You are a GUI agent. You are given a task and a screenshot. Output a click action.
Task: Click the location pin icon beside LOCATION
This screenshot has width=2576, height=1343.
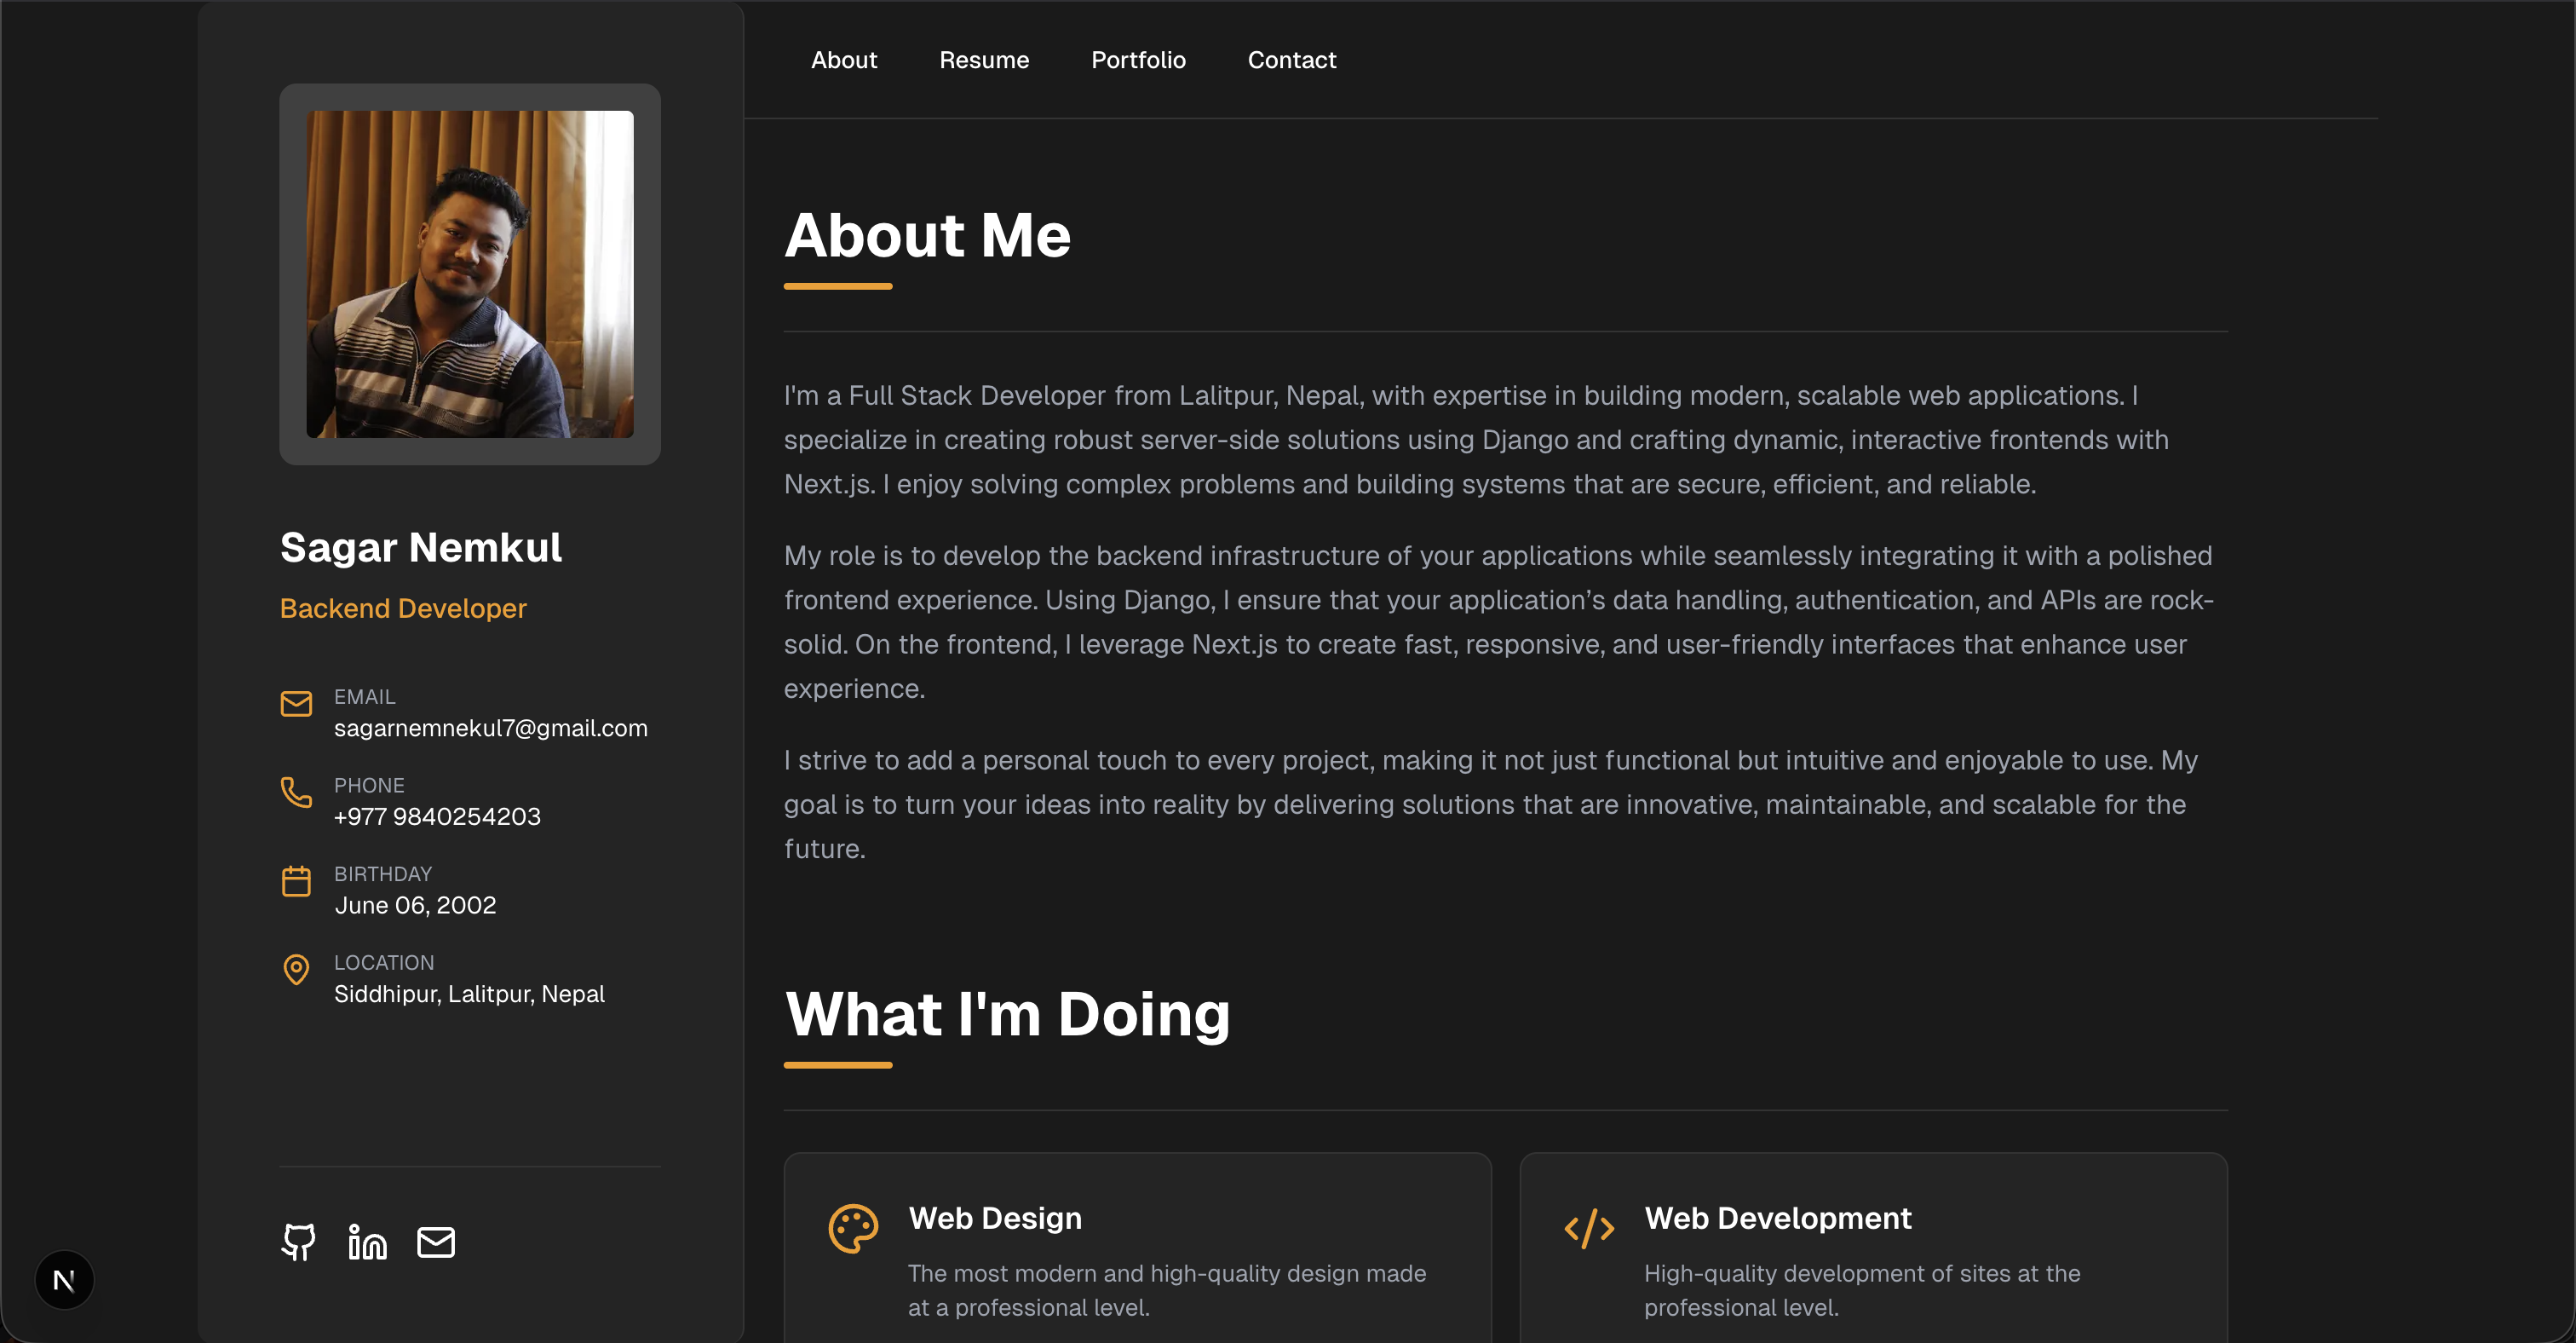[296, 970]
